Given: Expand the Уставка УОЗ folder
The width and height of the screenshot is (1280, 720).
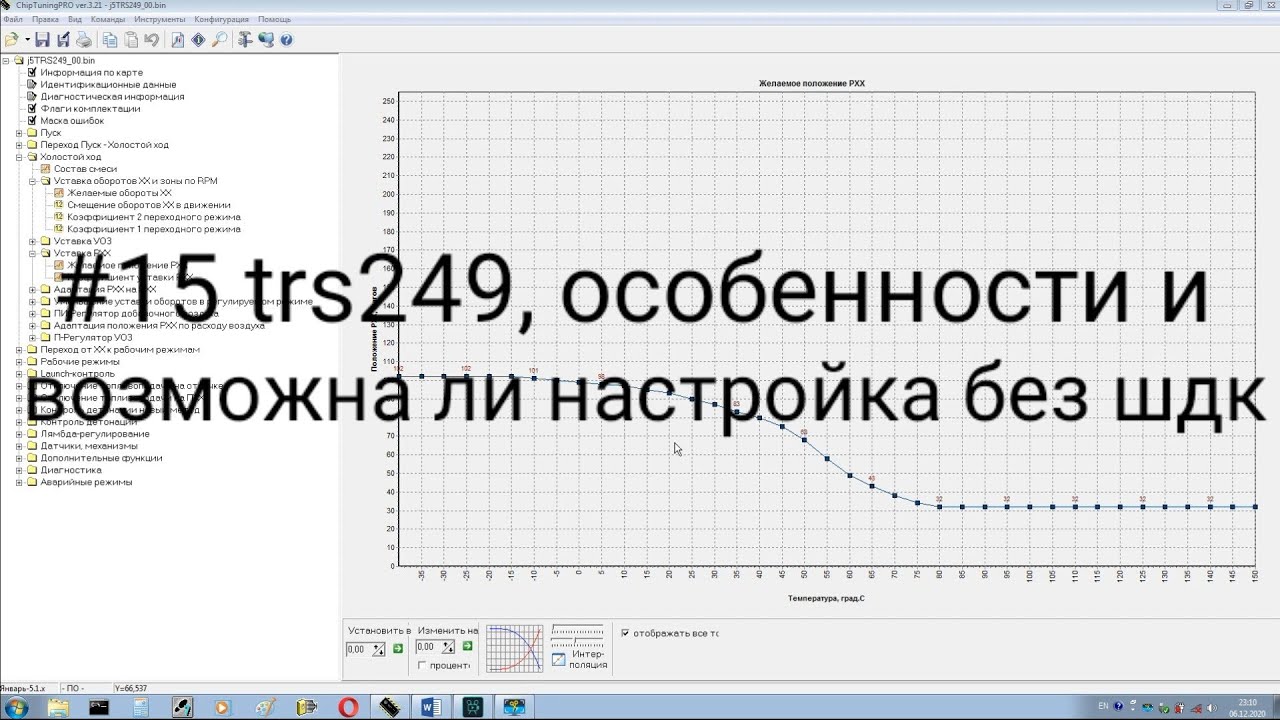Looking at the screenshot, I should 32,241.
